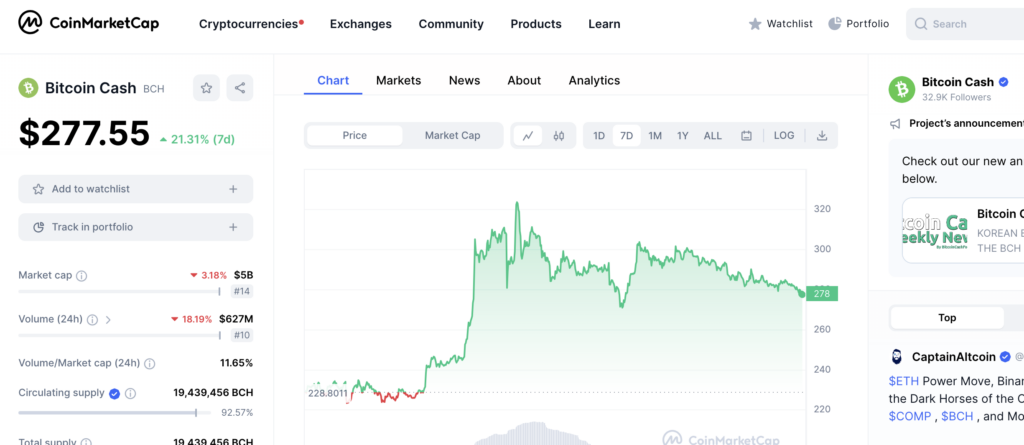This screenshot has height=445, width=1024.
Task: Open the $ETH cashtag link
Action: click(904, 380)
